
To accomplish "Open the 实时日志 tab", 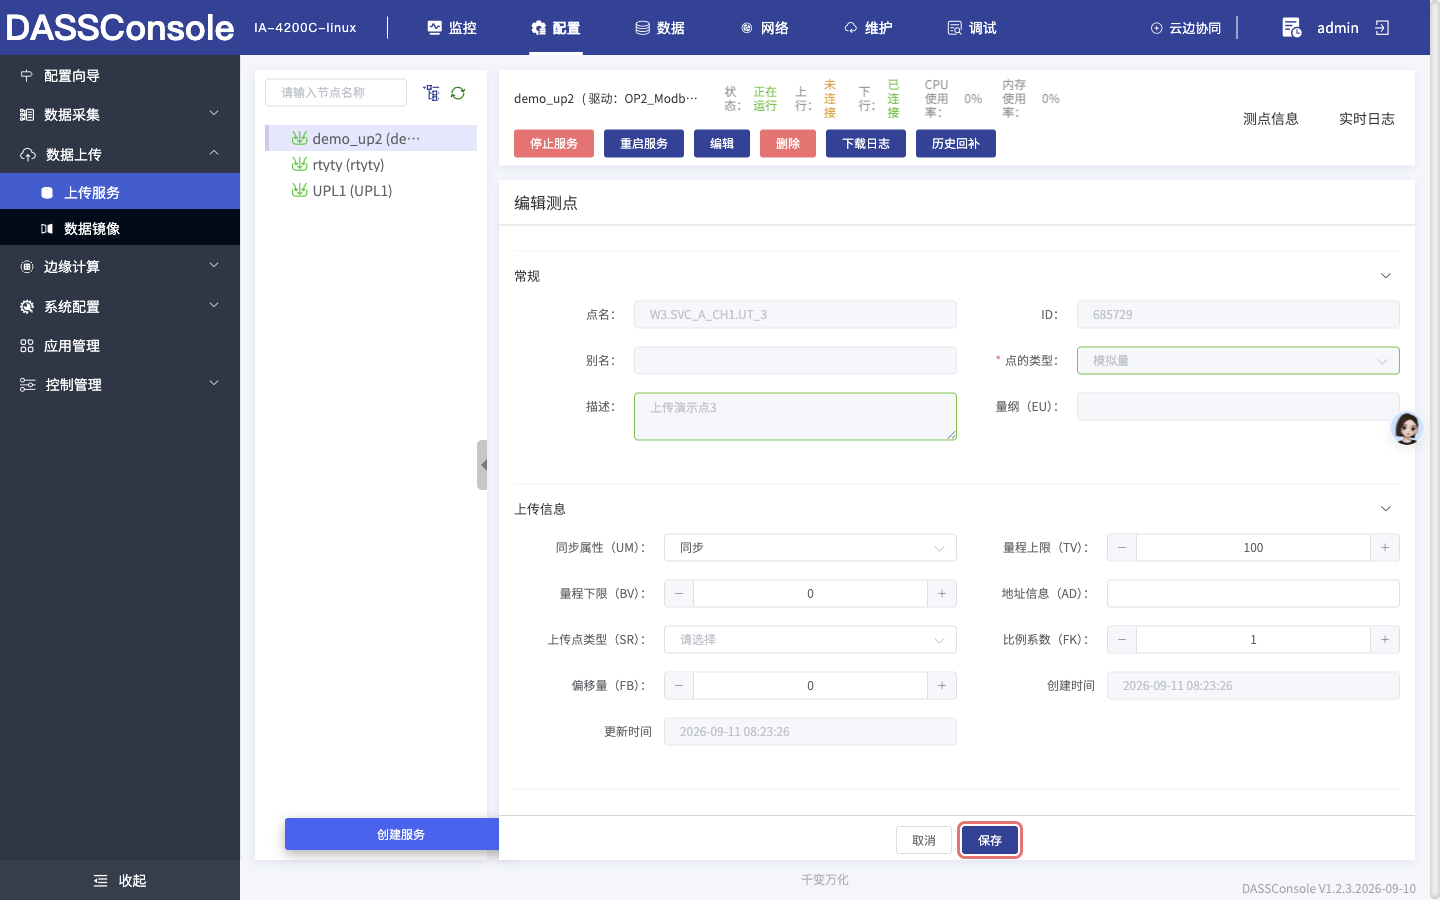I will click(1367, 119).
